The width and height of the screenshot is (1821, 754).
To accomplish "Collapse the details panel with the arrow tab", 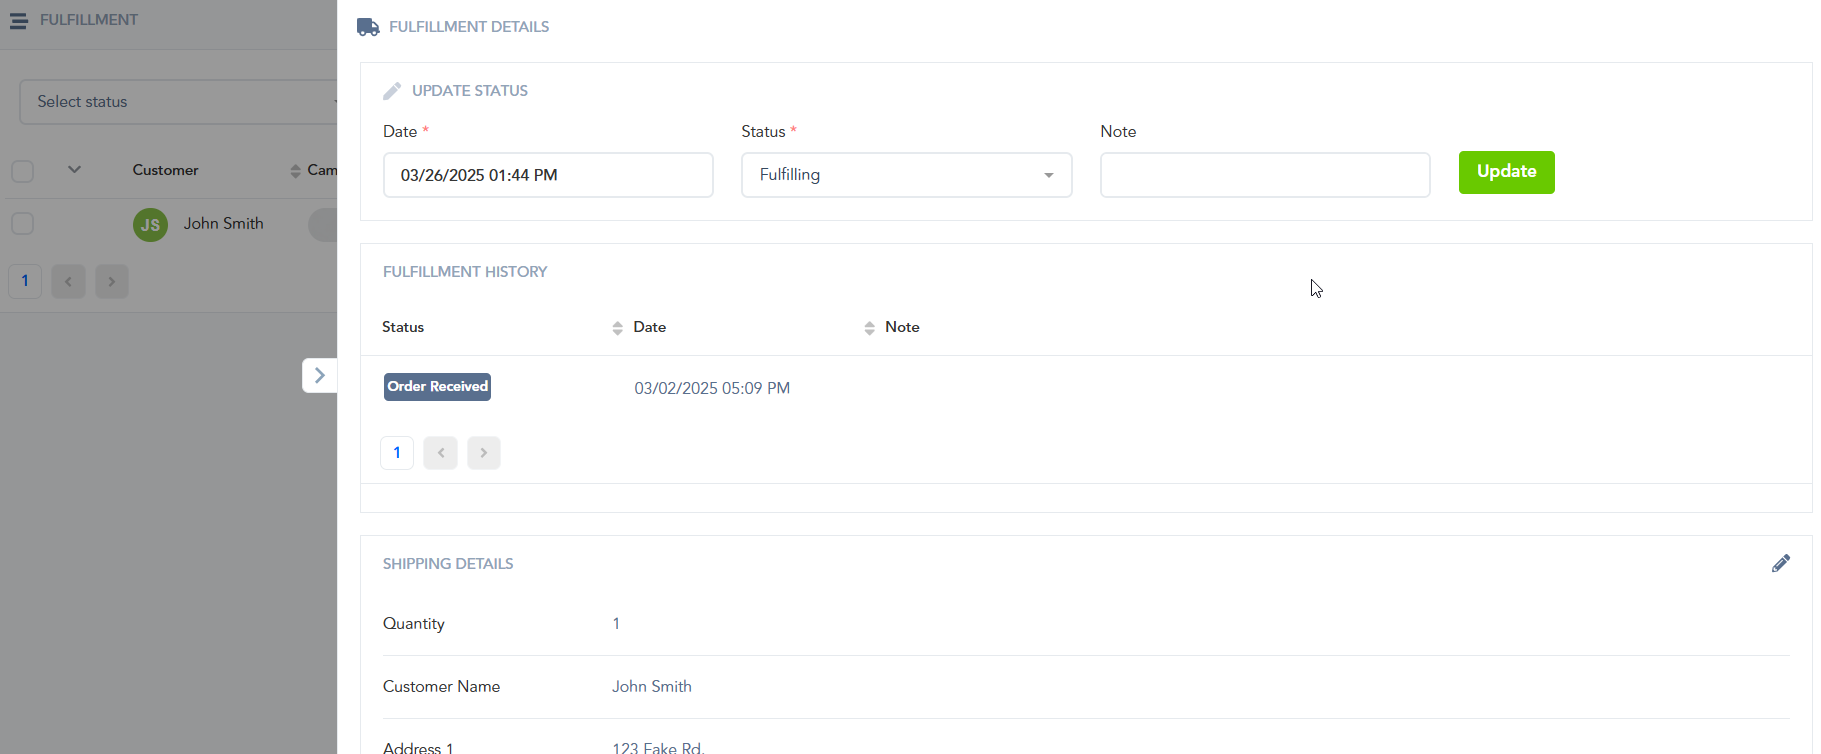I will pyautogui.click(x=319, y=375).
